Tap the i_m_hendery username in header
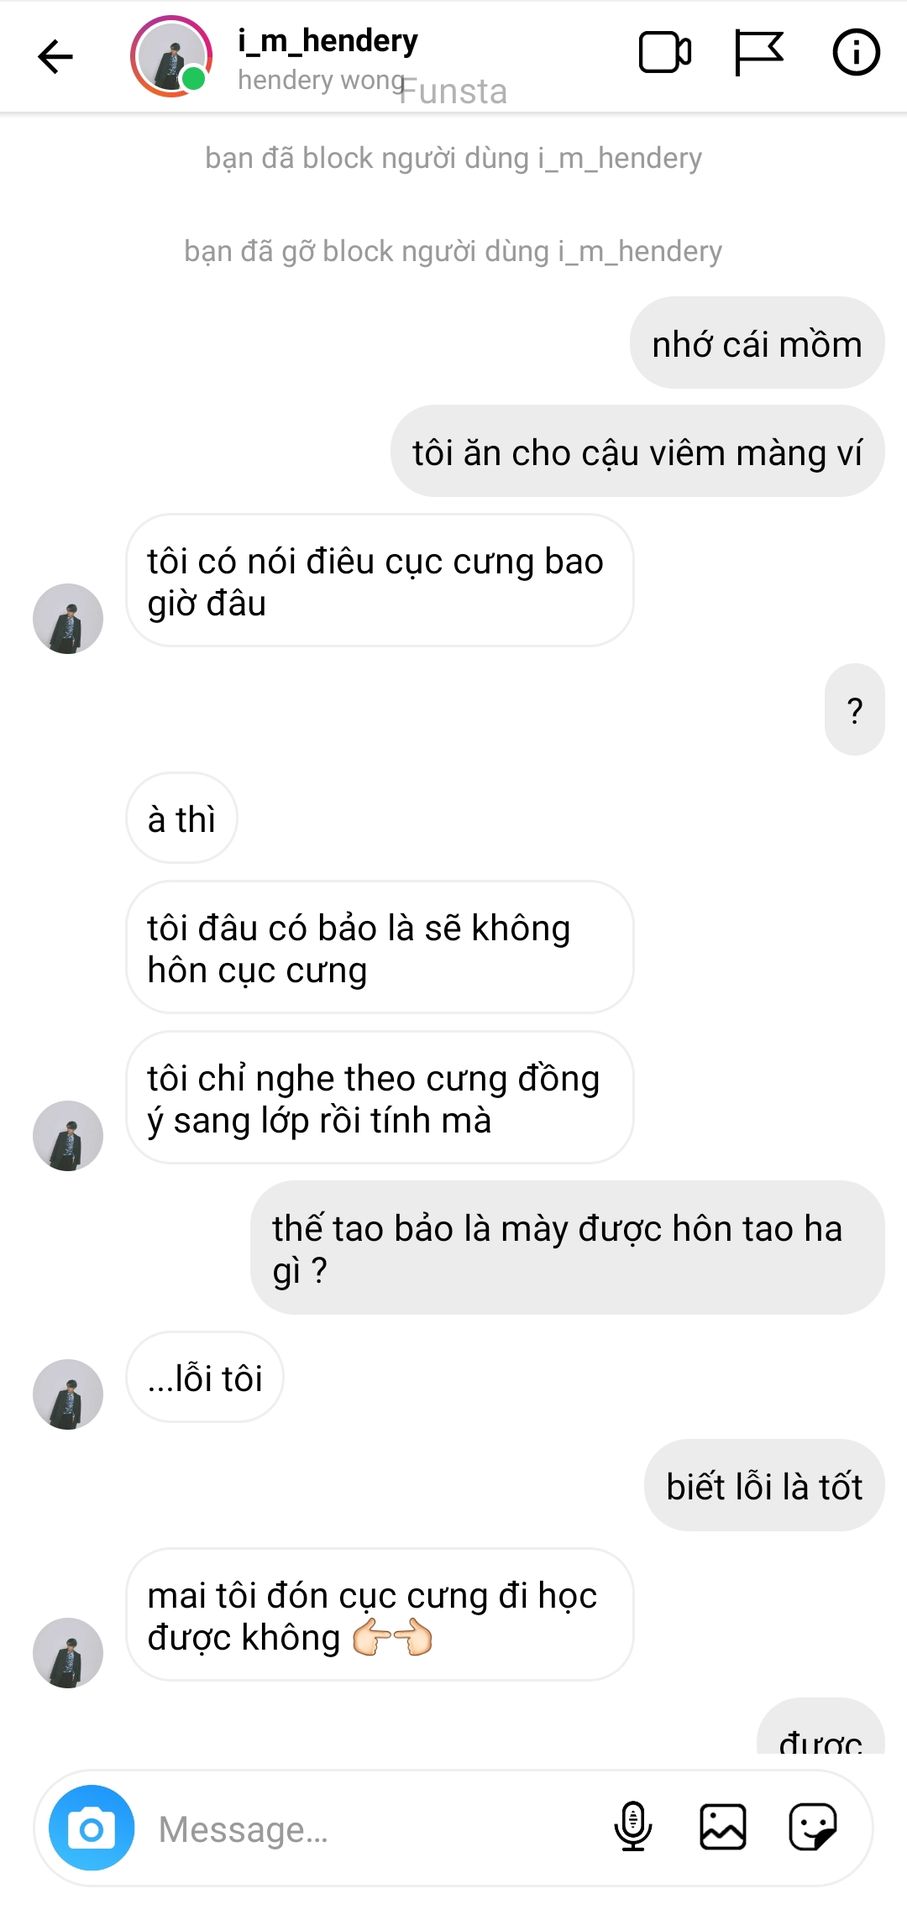907x1920 pixels. point(327,41)
